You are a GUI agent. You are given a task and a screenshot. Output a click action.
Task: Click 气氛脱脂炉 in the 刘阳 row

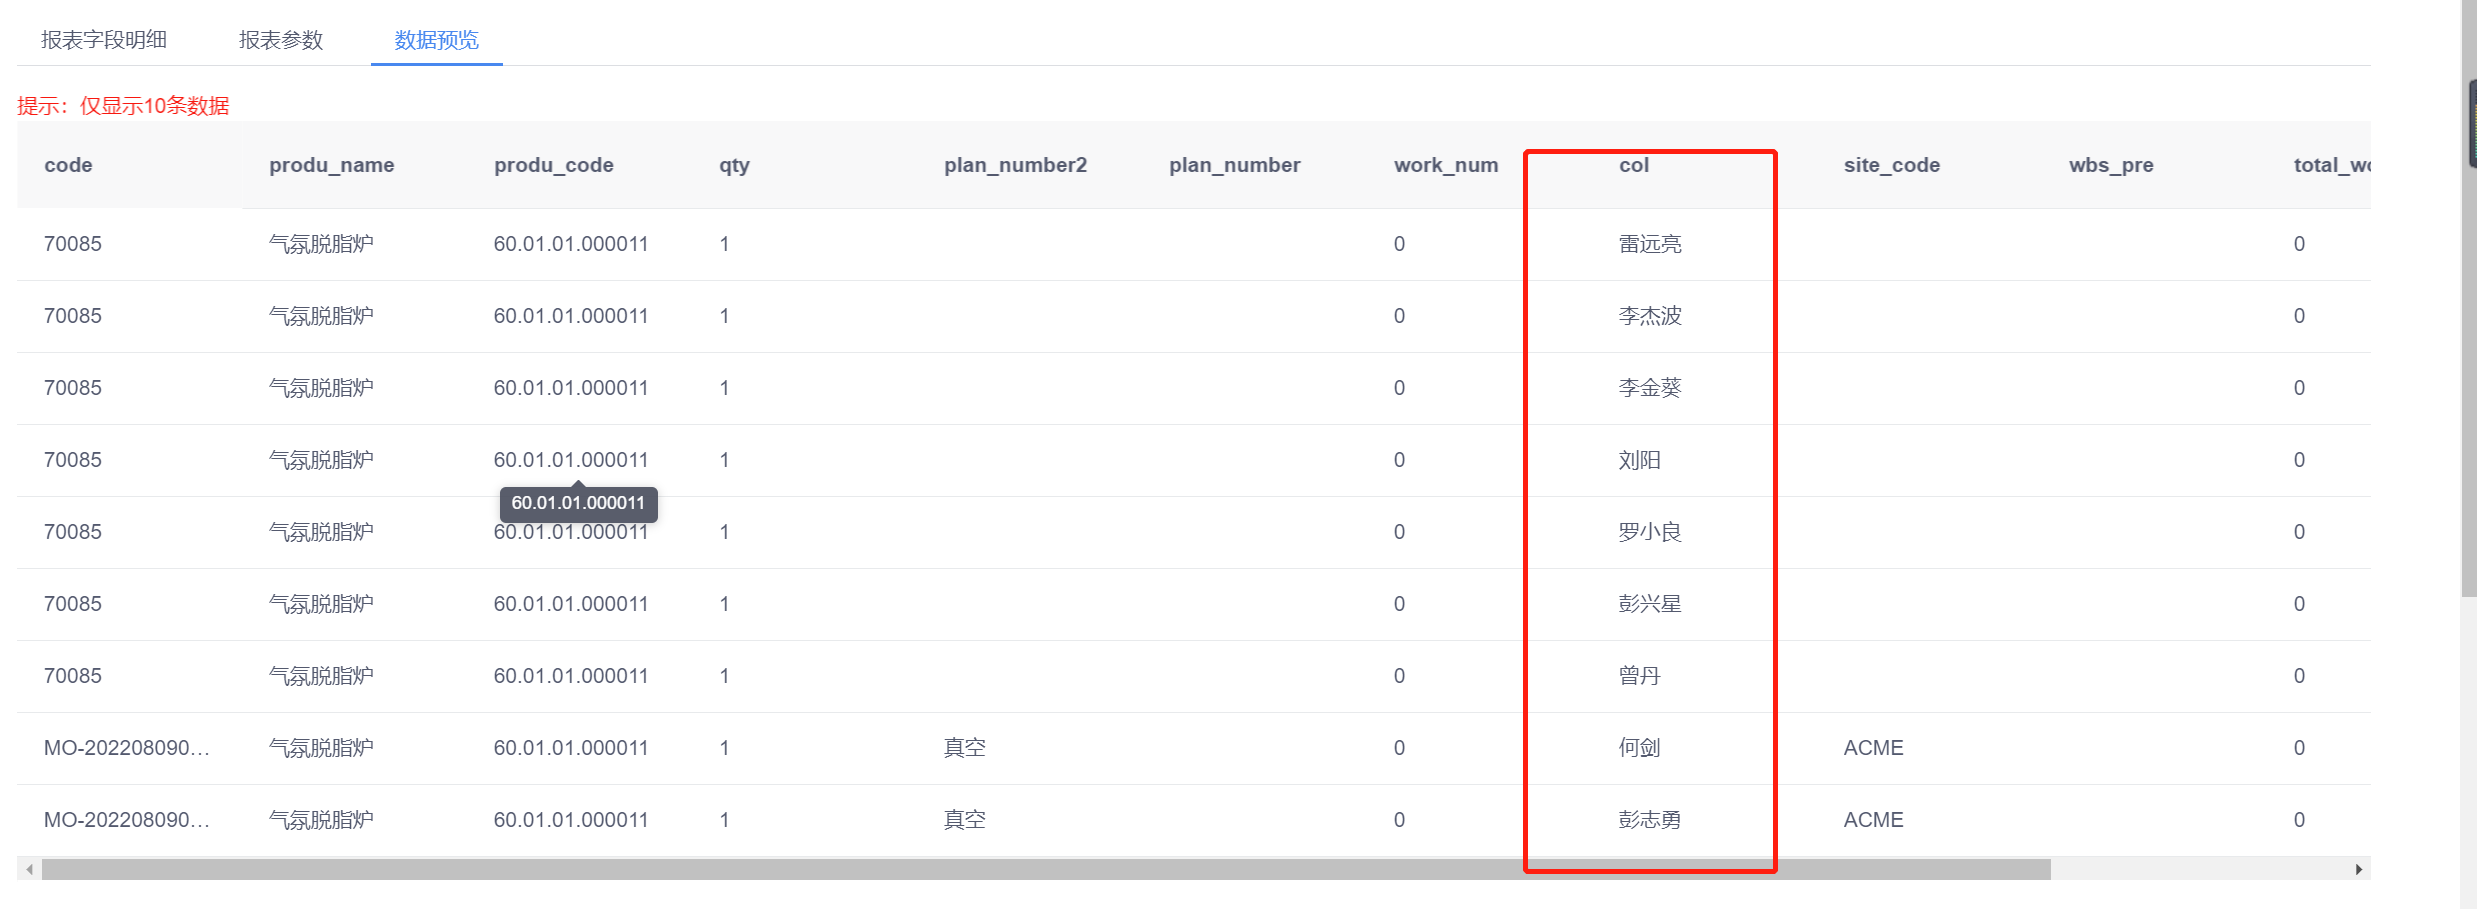coord(321,460)
